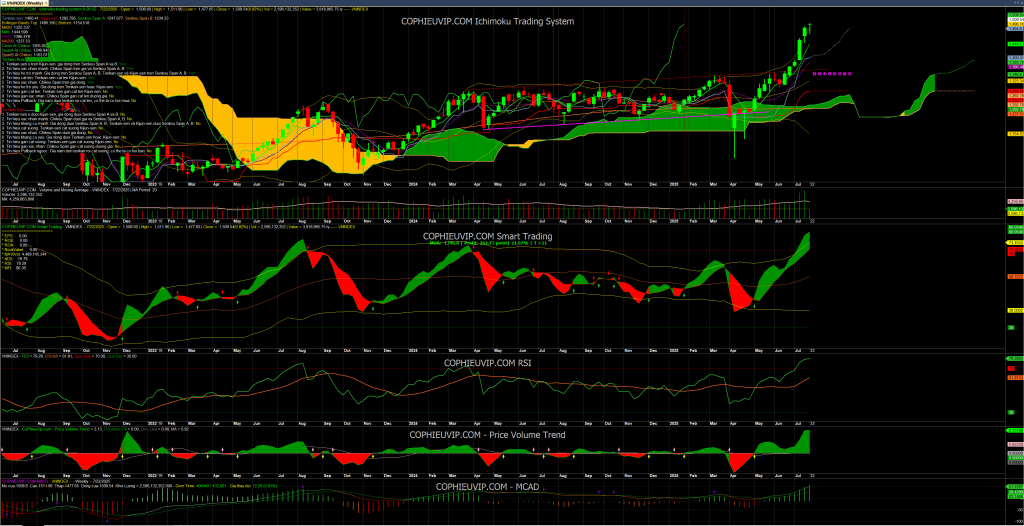Click the BookValue line in Smart Trading pane
Viewport: 1024px width, 526px height.
coord(20,250)
